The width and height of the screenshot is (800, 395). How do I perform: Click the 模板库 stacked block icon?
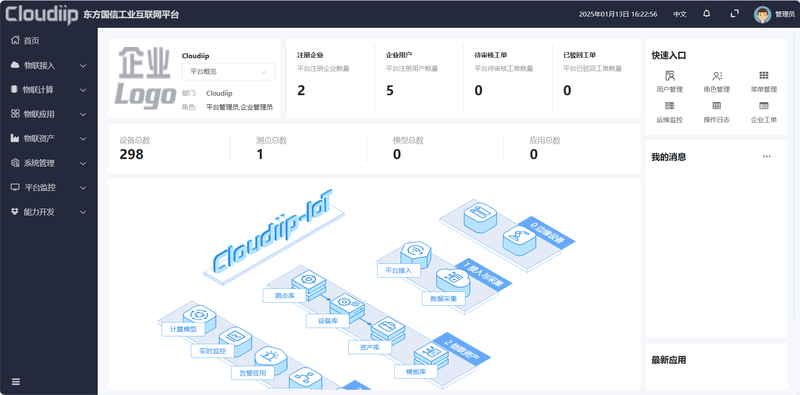point(431,356)
